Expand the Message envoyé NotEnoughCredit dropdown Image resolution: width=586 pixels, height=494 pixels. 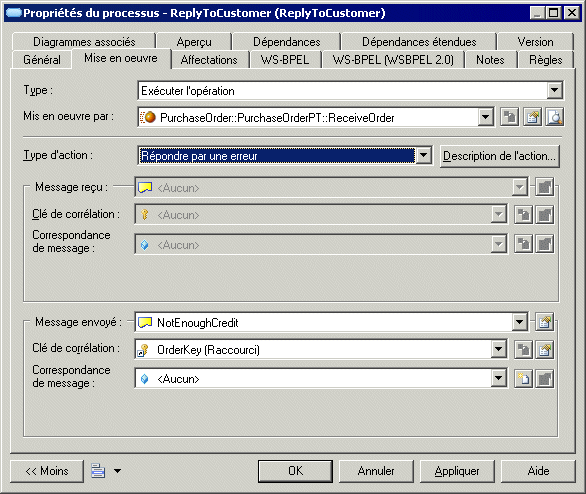[519, 322]
